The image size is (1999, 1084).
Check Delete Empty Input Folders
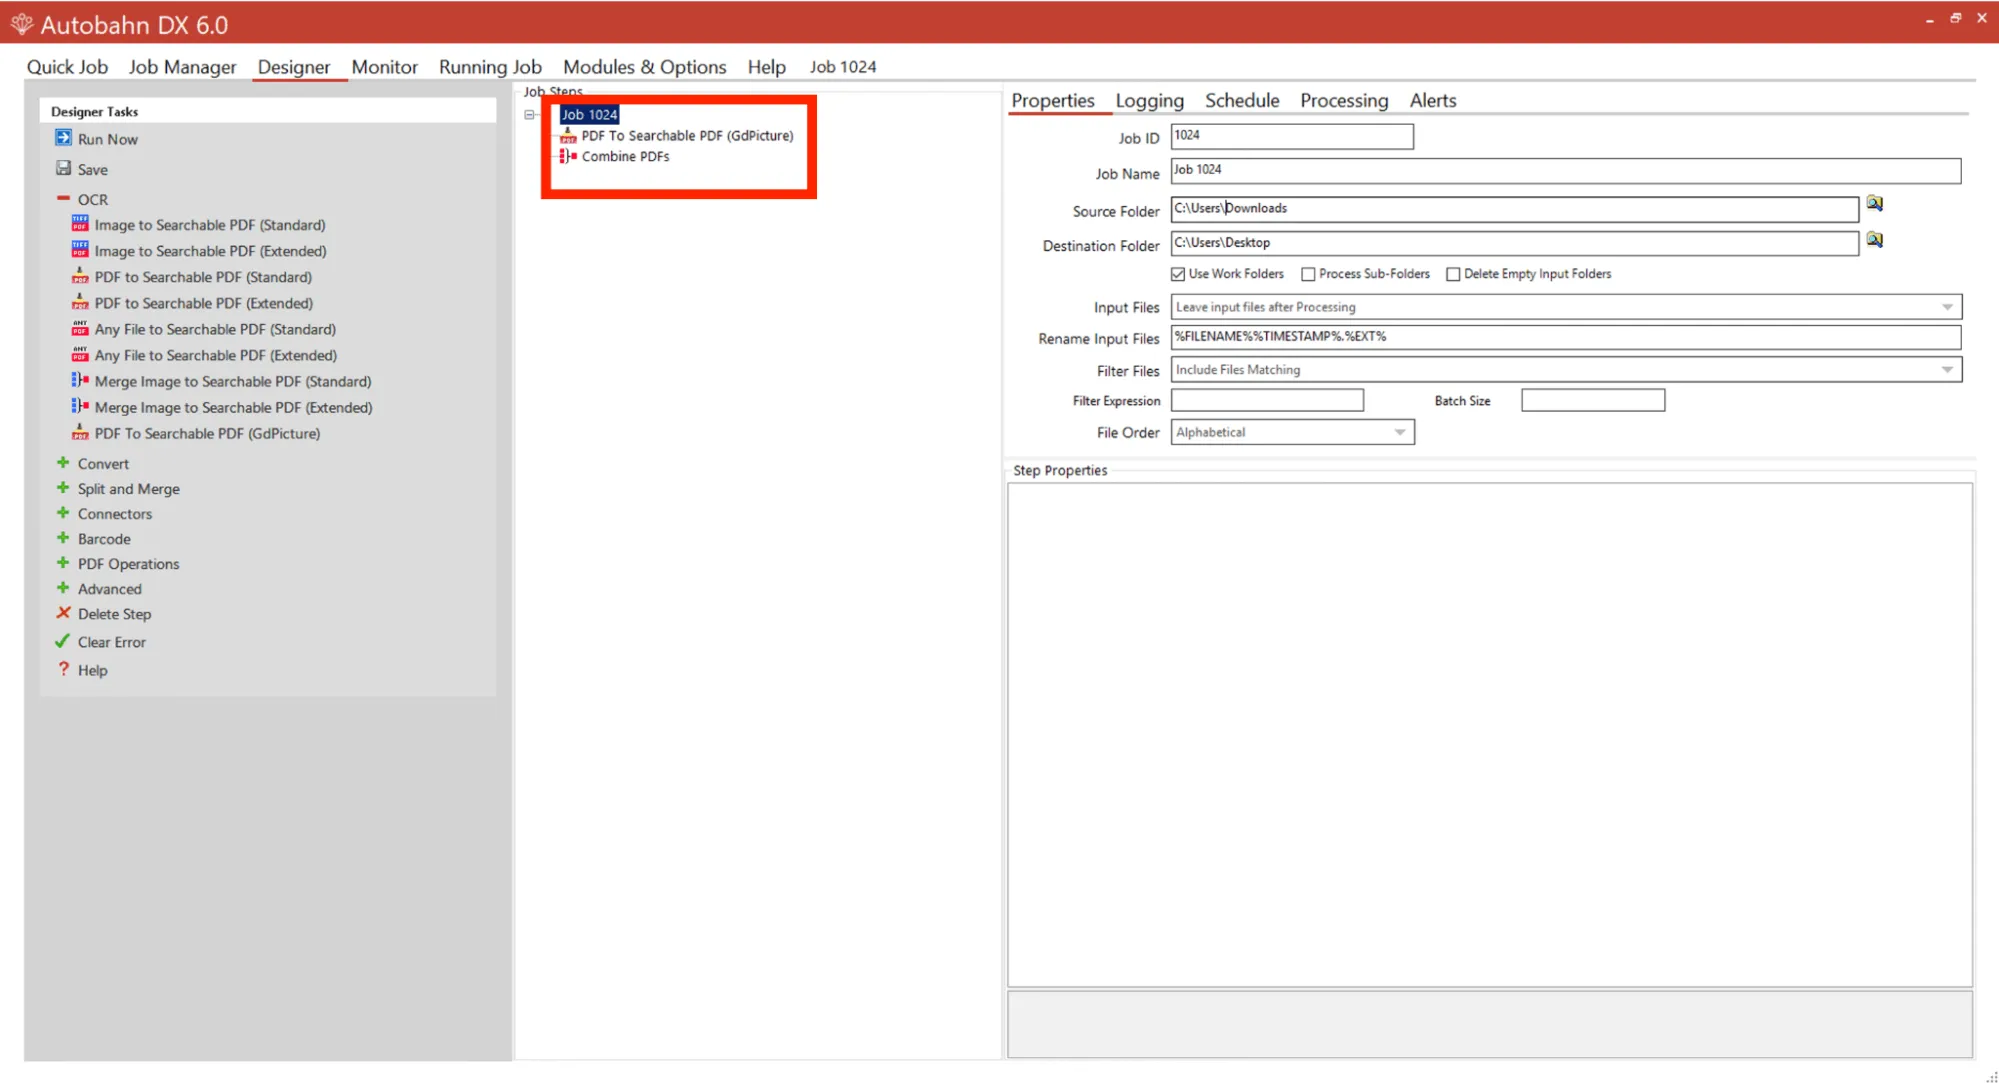click(x=1453, y=274)
